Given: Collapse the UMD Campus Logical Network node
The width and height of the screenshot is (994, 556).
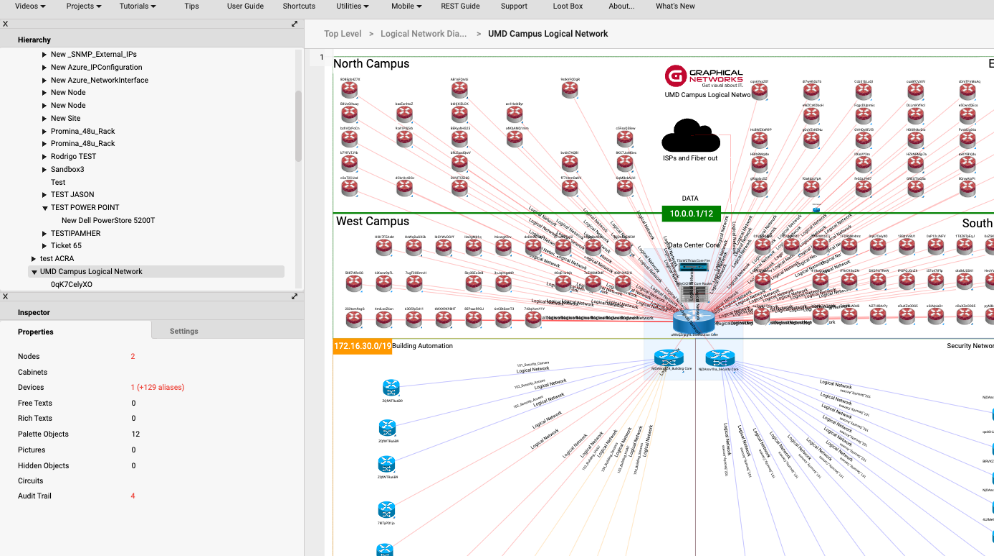Looking at the screenshot, I should (x=34, y=271).
